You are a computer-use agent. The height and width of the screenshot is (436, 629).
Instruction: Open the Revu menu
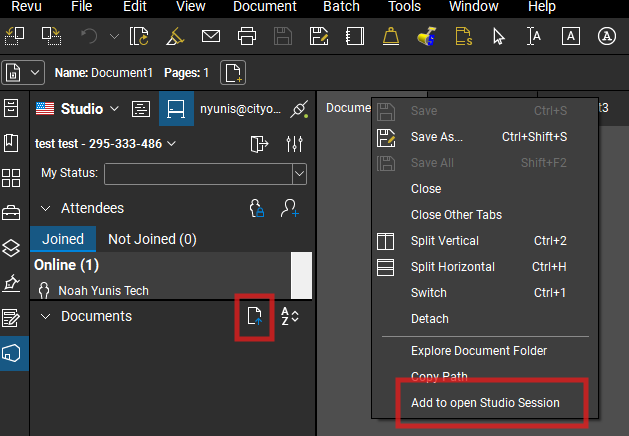click(26, 6)
